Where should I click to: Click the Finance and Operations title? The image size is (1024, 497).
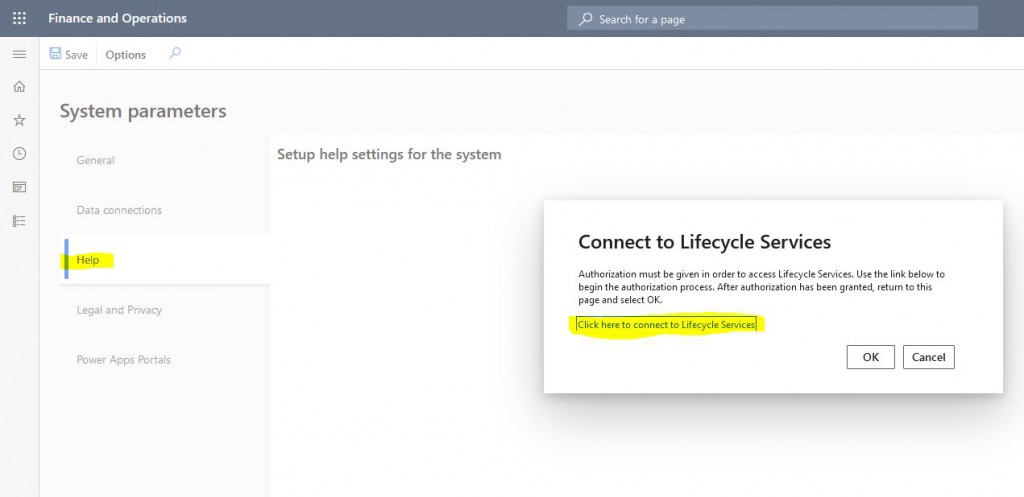(x=118, y=18)
